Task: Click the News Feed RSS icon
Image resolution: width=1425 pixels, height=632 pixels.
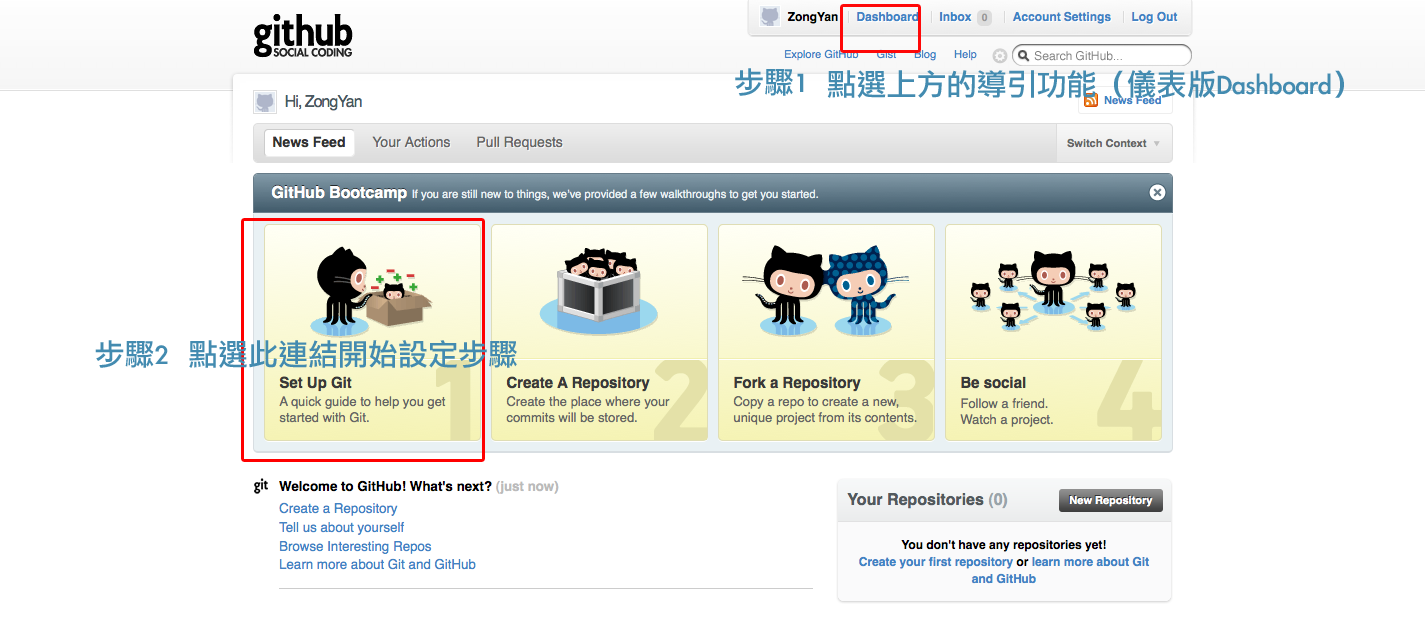Action: 1091,100
